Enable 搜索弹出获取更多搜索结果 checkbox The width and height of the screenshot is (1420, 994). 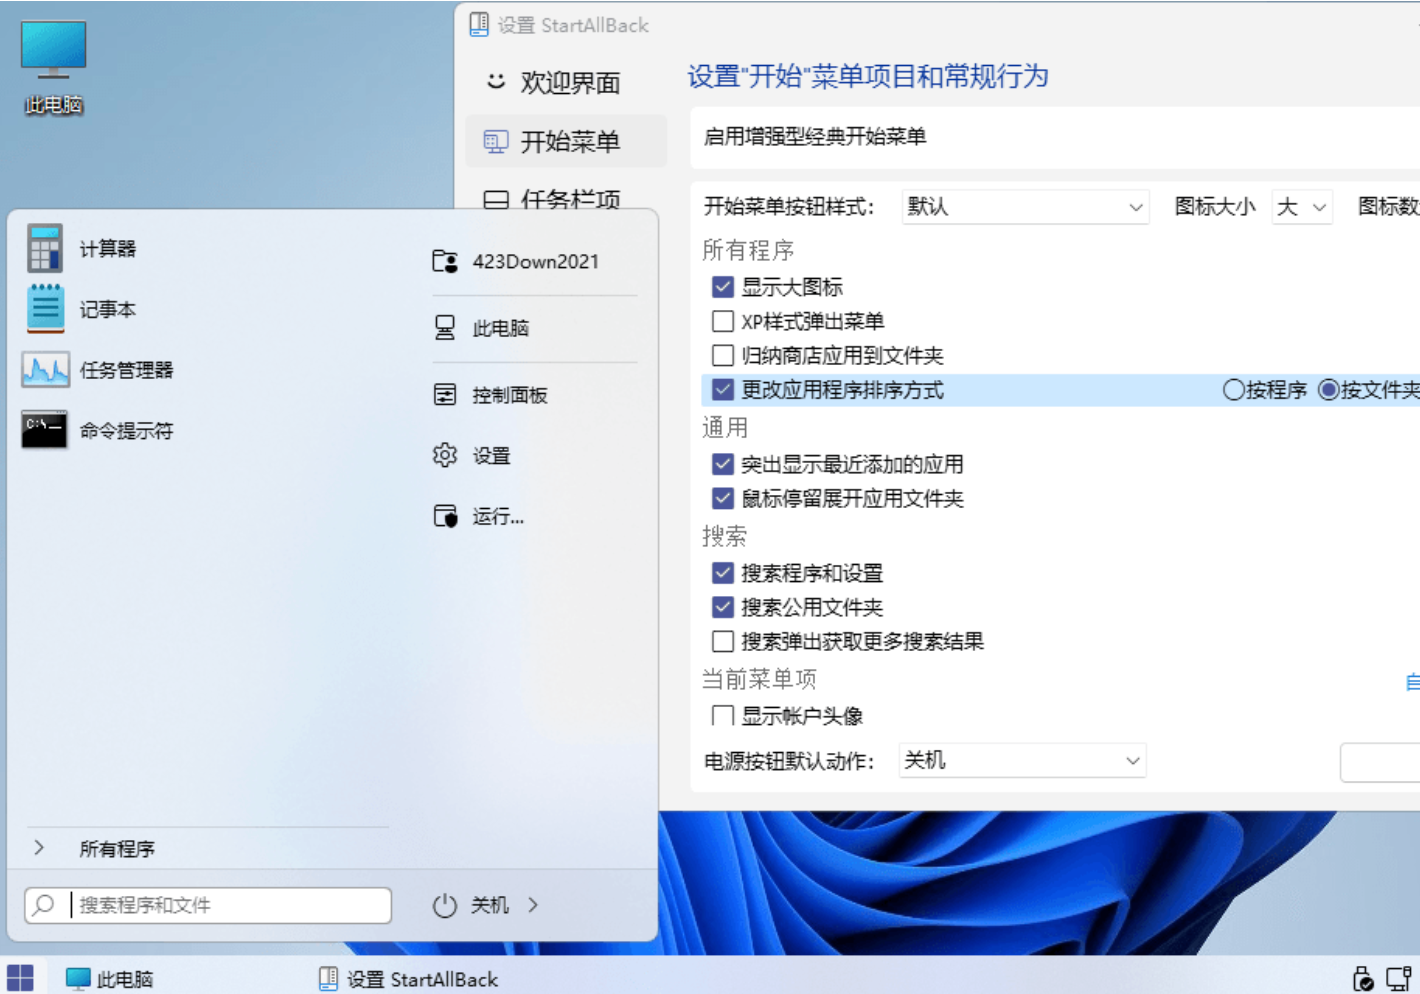tap(723, 641)
